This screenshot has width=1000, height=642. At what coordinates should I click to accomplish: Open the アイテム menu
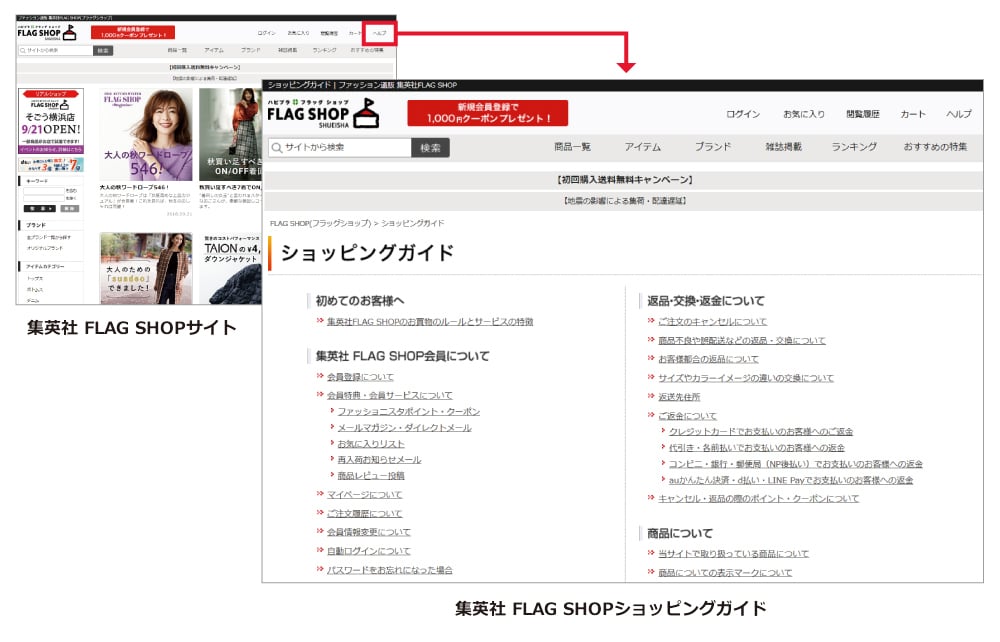641,146
